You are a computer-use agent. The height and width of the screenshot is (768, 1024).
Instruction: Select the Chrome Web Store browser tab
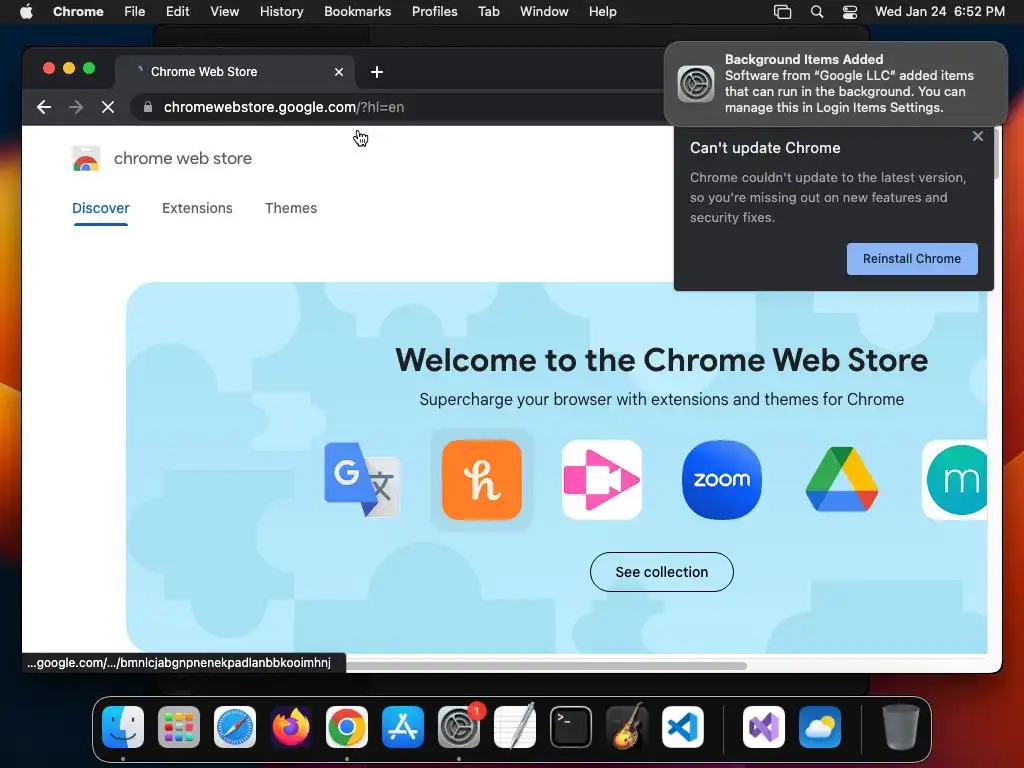point(235,72)
